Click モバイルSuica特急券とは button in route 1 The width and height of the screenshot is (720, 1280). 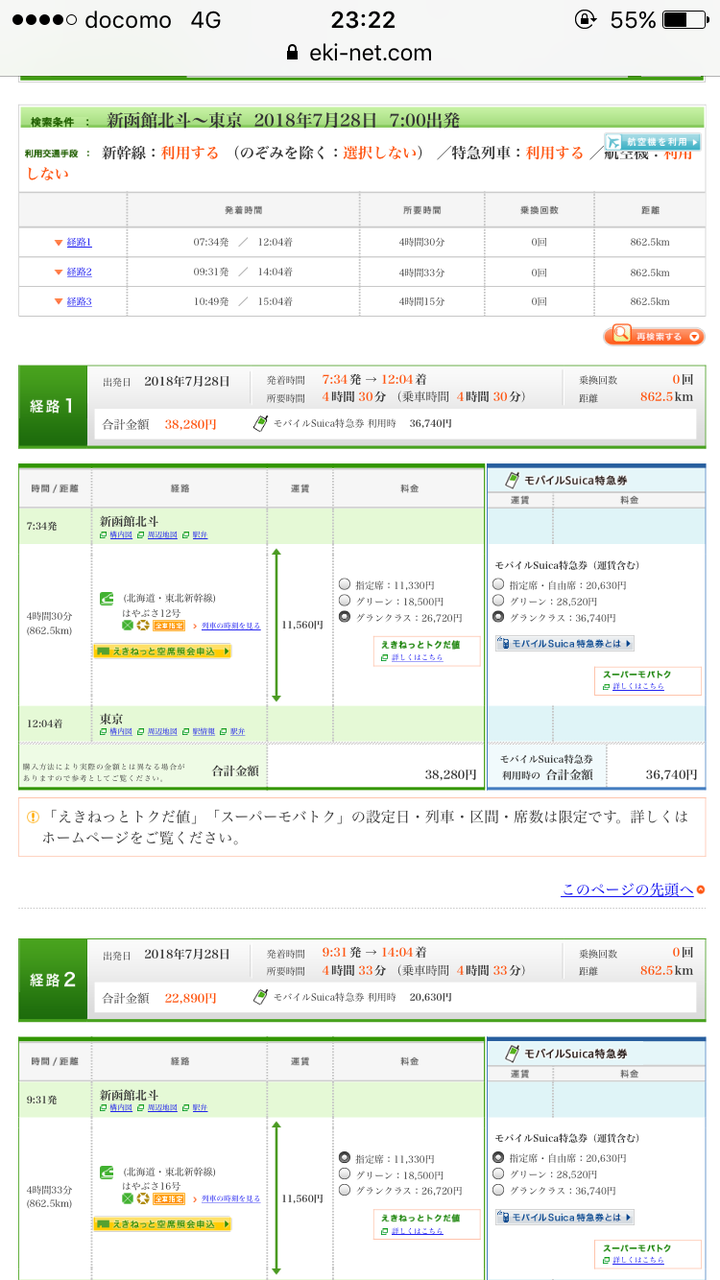click(565, 644)
